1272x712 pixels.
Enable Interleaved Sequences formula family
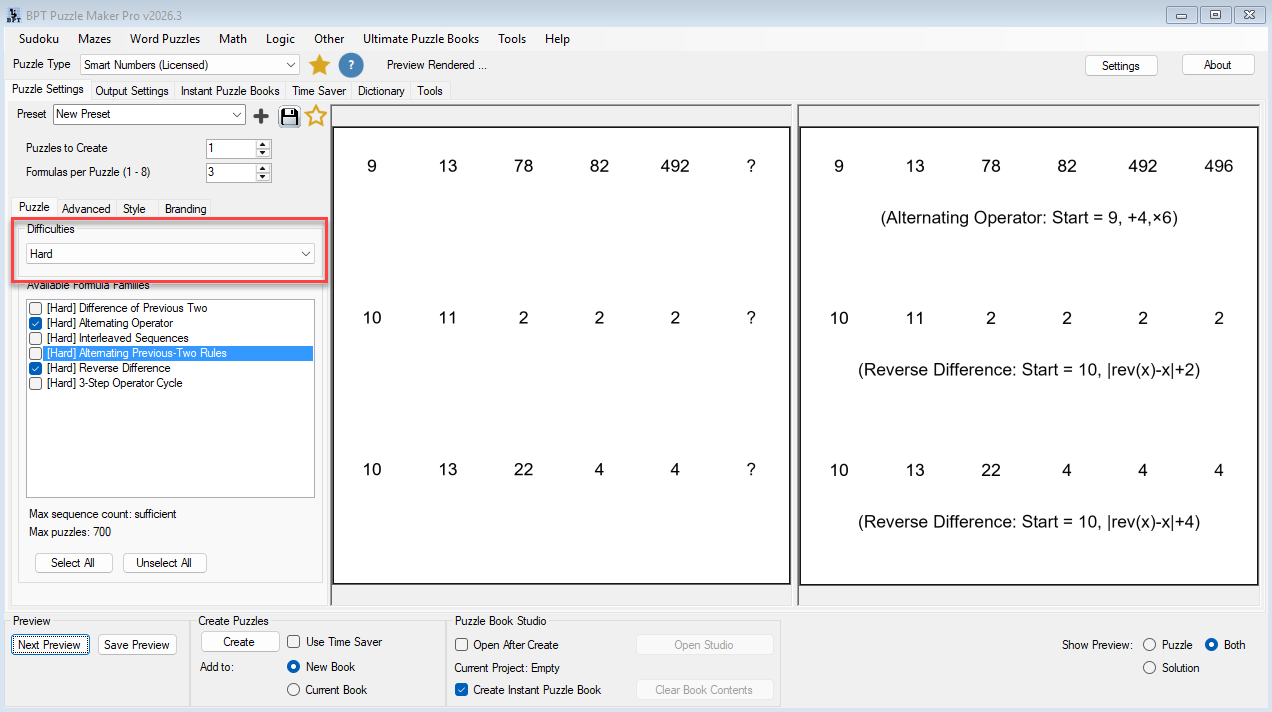click(x=36, y=338)
